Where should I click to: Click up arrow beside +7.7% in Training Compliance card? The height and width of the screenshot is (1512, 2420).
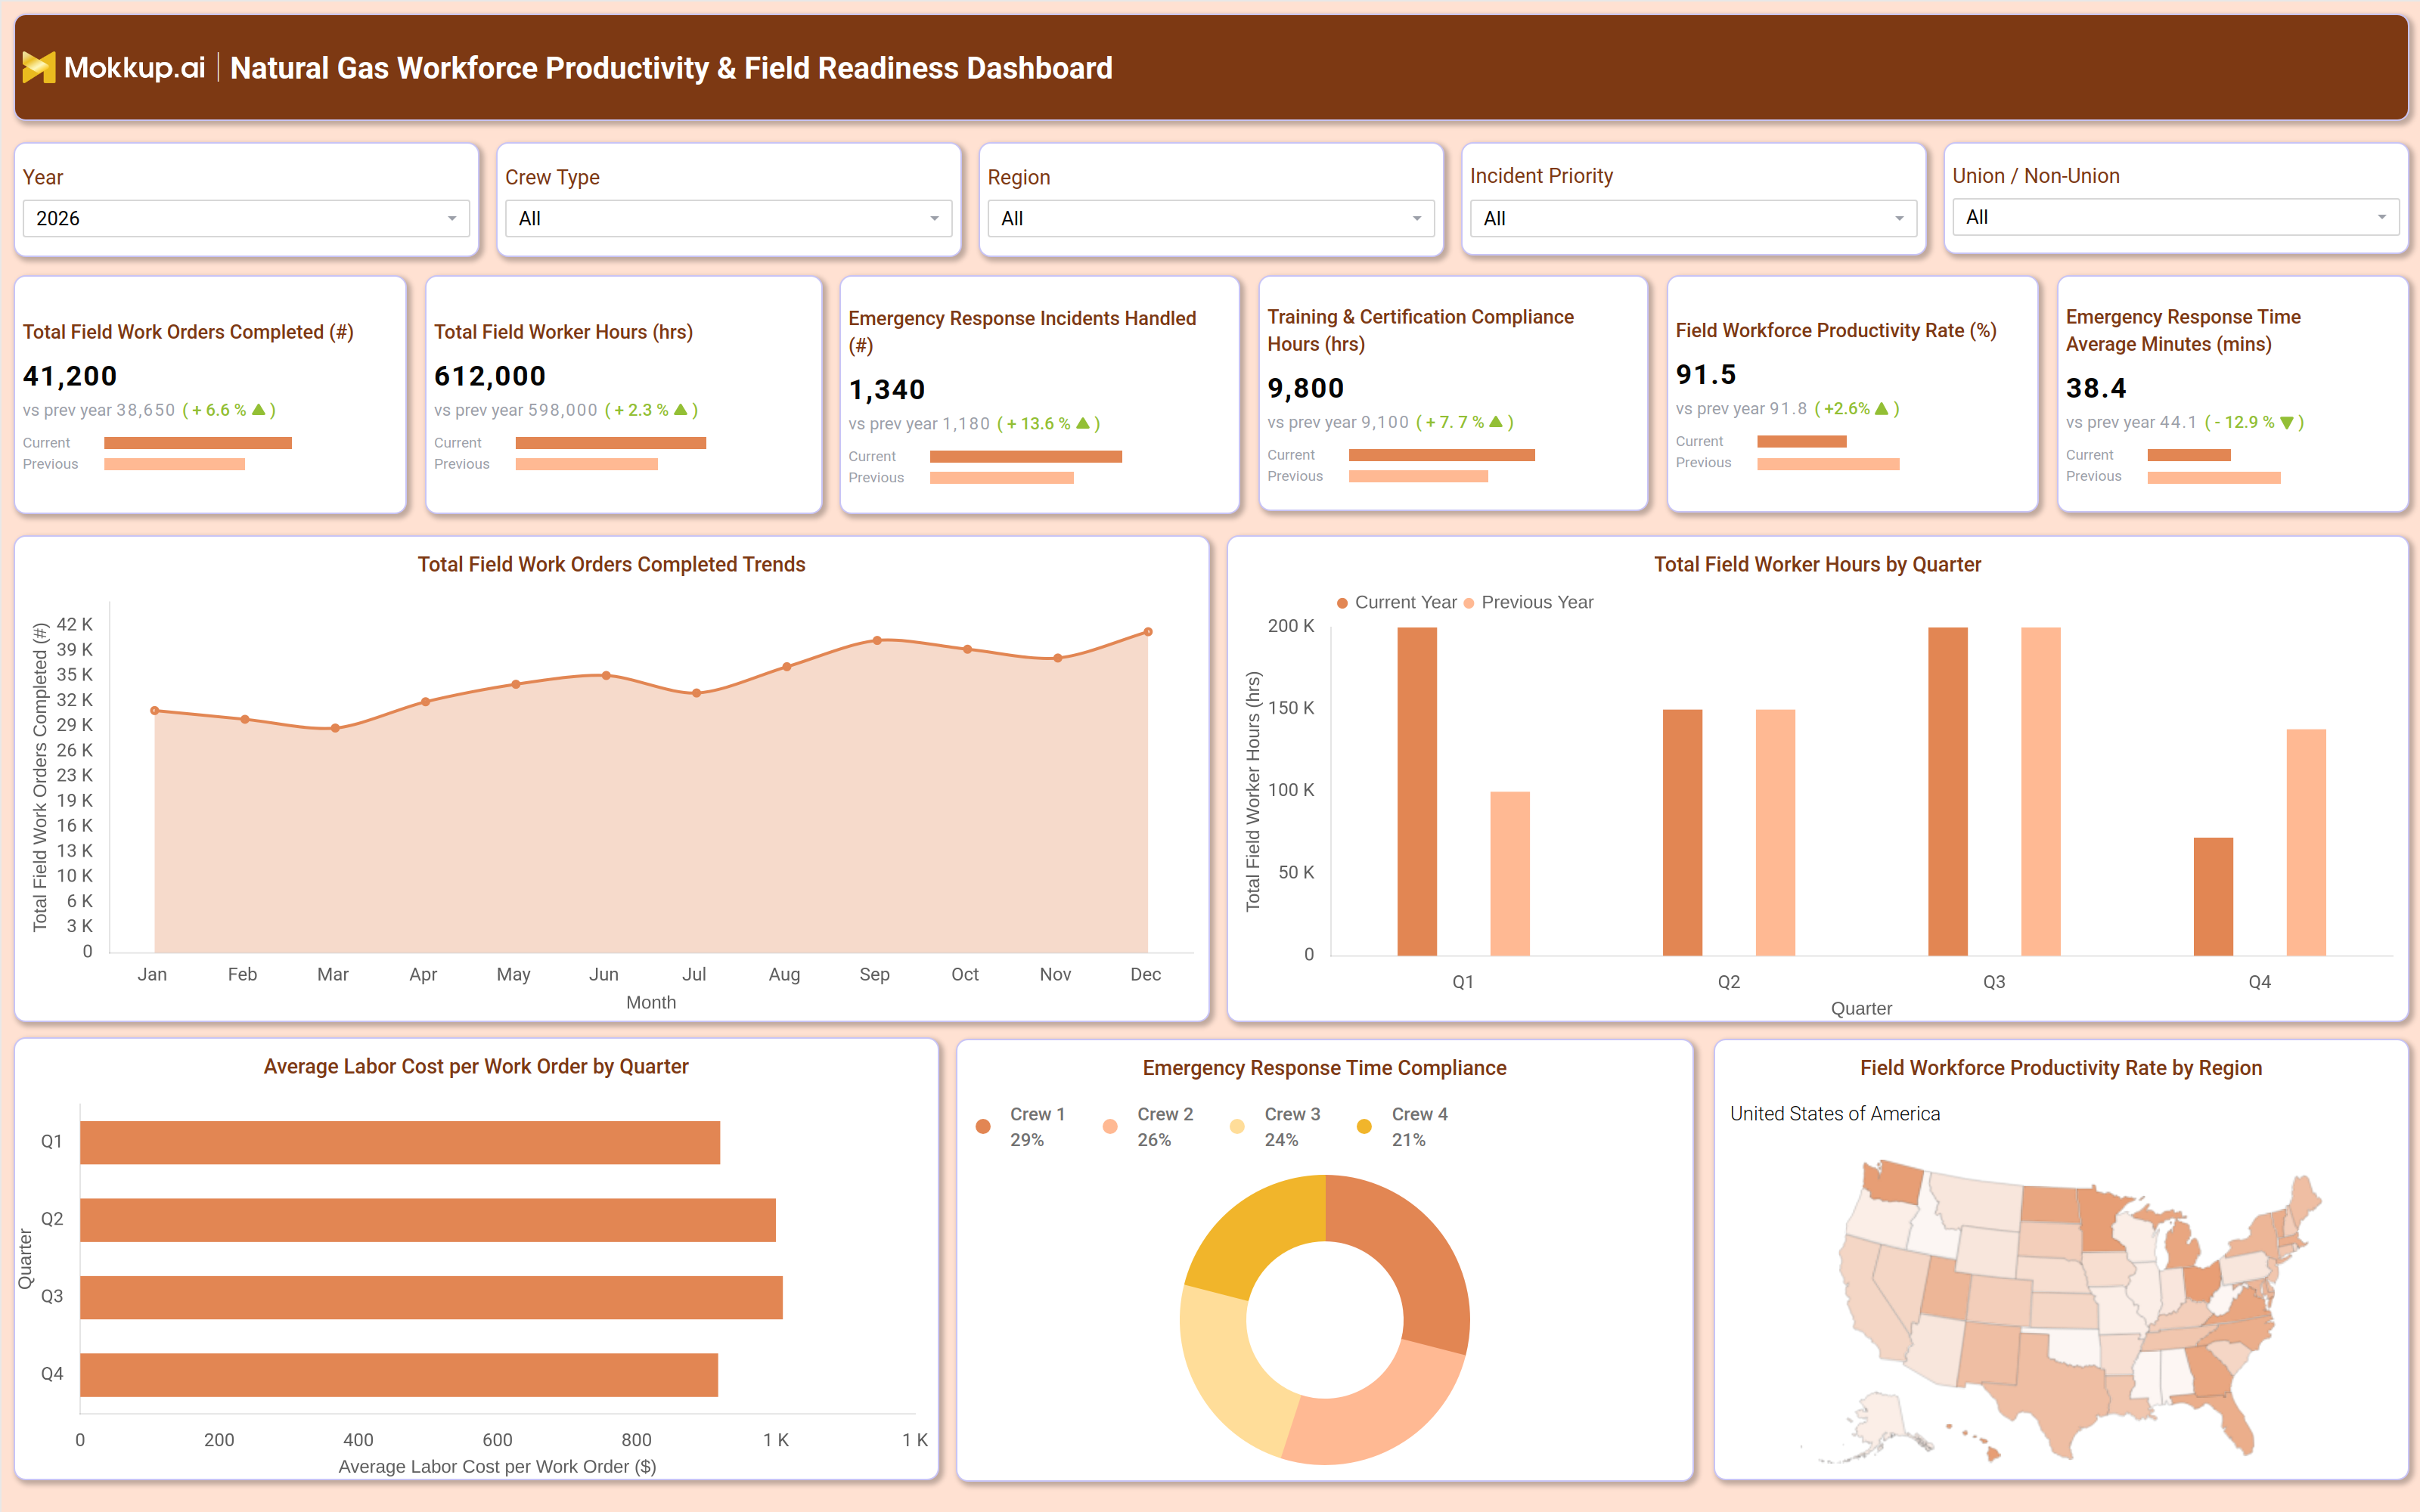click(x=1496, y=422)
